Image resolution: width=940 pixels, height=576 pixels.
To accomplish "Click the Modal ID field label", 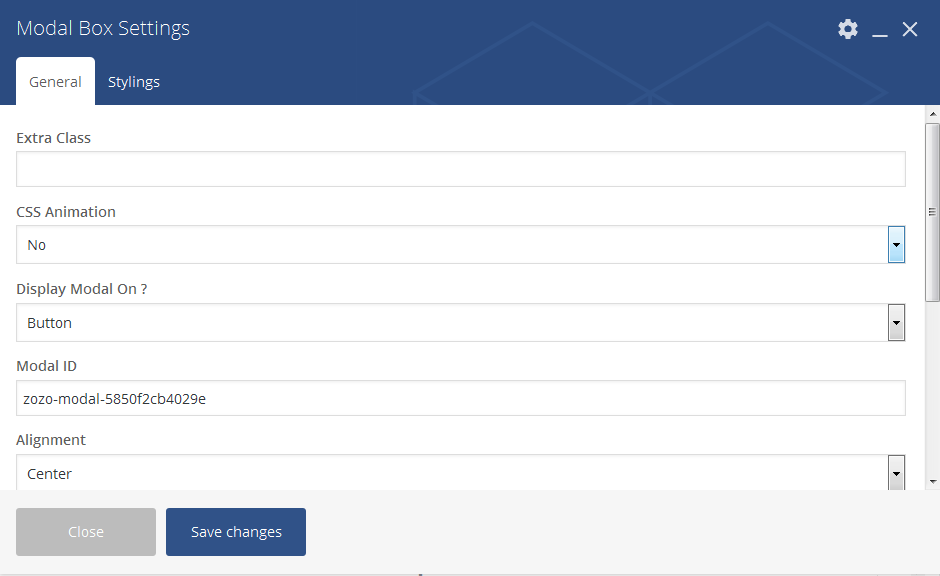I will (x=47, y=366).
